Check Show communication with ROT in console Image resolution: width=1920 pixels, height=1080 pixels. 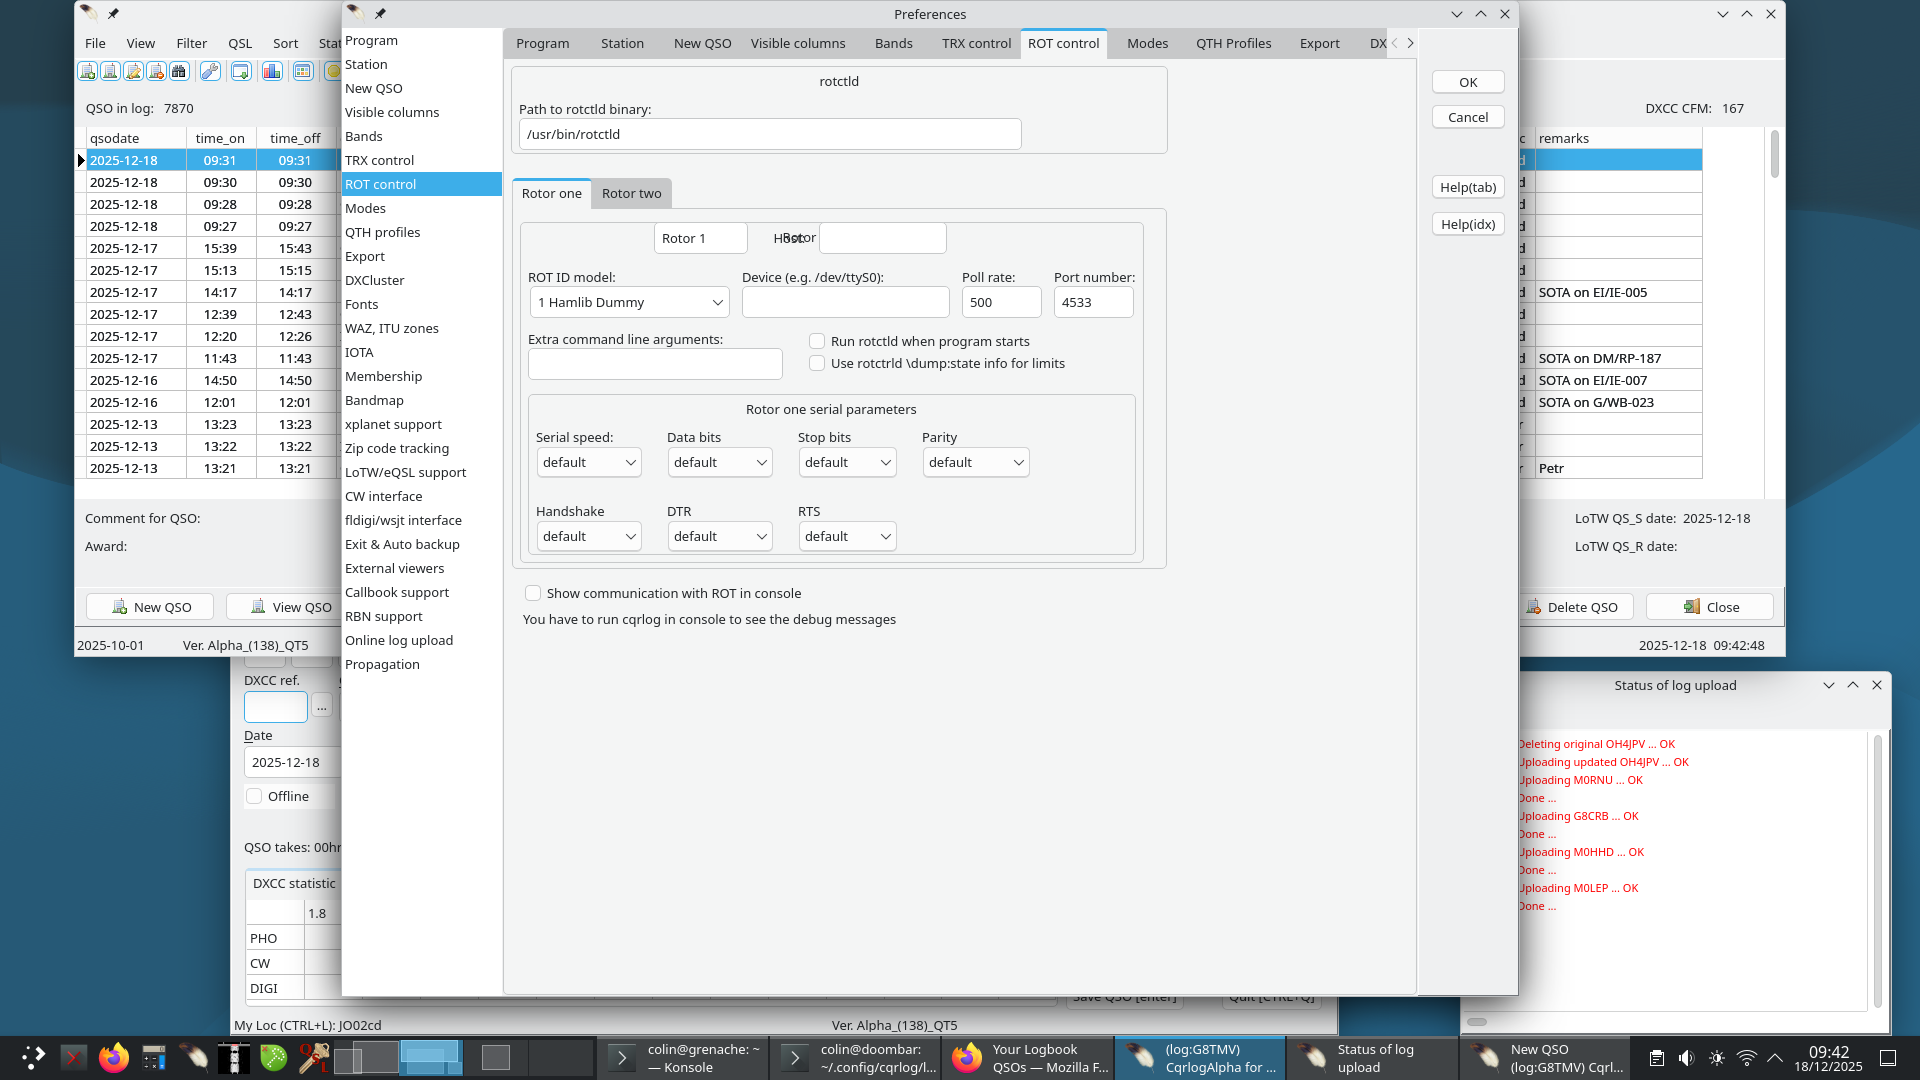pyautogui.click(x=533, y=594)
